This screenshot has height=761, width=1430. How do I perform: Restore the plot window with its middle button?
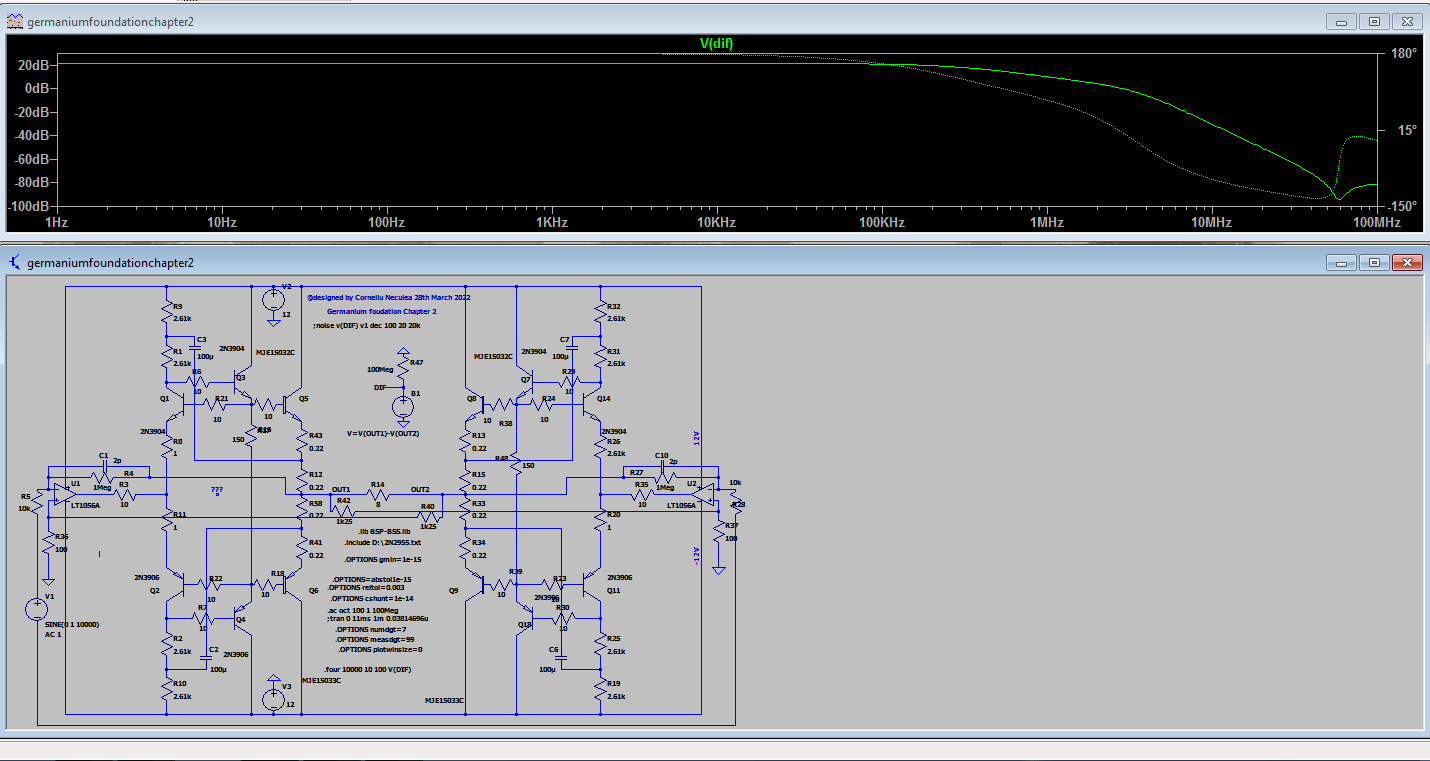pyautogui.click(x=1374, y=21)
